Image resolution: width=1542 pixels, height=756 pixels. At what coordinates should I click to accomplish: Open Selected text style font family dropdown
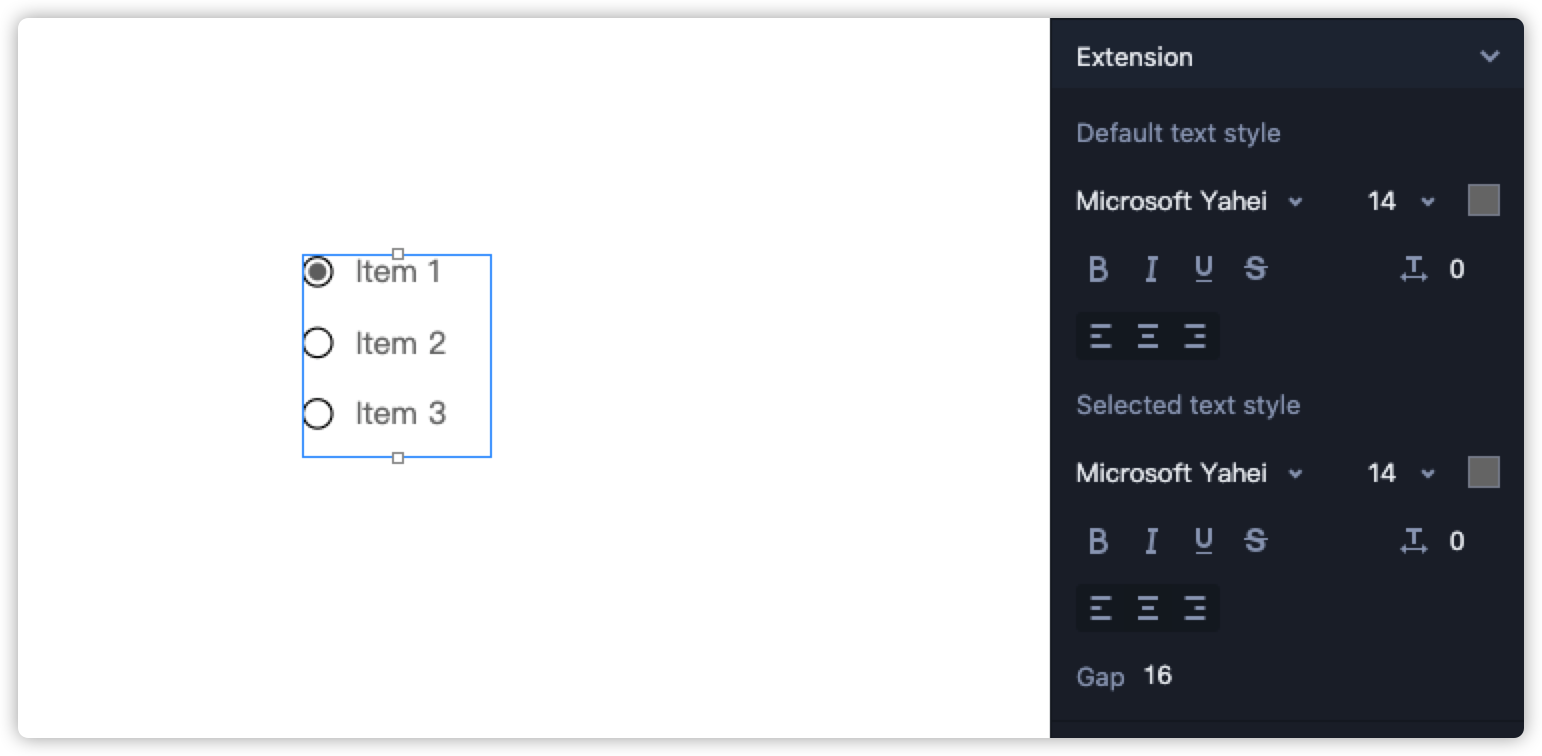click(x=1190, y=473)
